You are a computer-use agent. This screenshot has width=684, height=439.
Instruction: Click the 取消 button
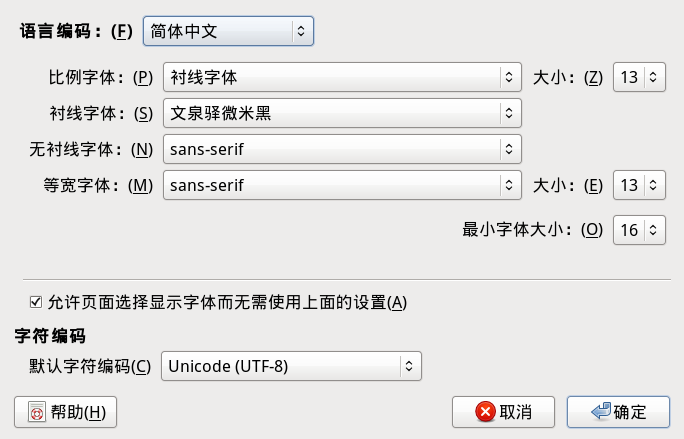point(503,412)
